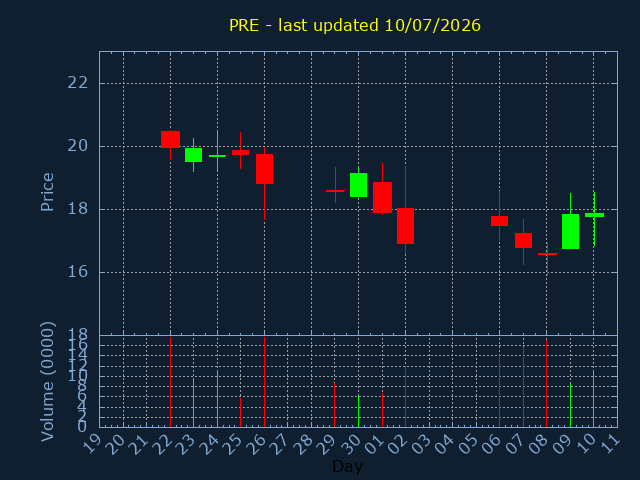640x480 pixels.
Task: Click the red volume bar for day 22
Action: point(171,382)
